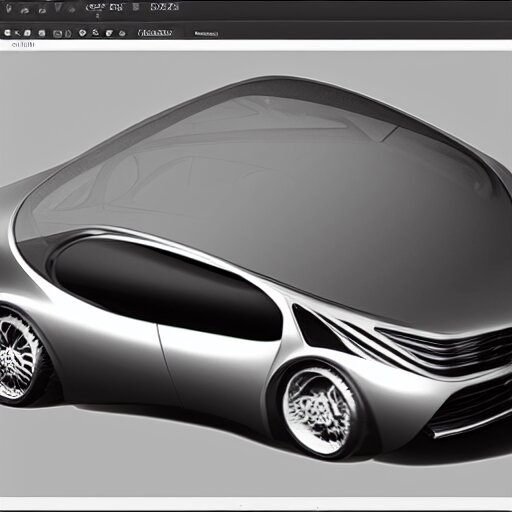Click the underlined text field in lower toolbar
Image resolution: width=512 pixels, height=512 pixels.
pos(155,33)
